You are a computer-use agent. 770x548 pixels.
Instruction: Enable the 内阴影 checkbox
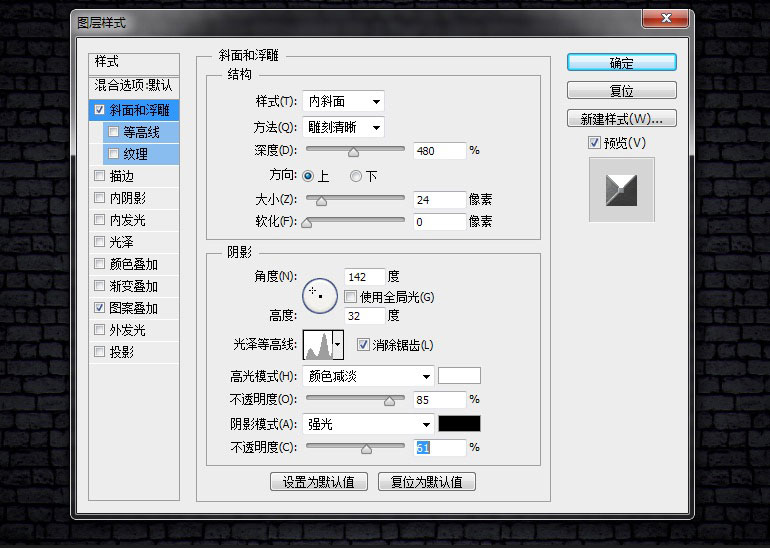pos(99,197)
